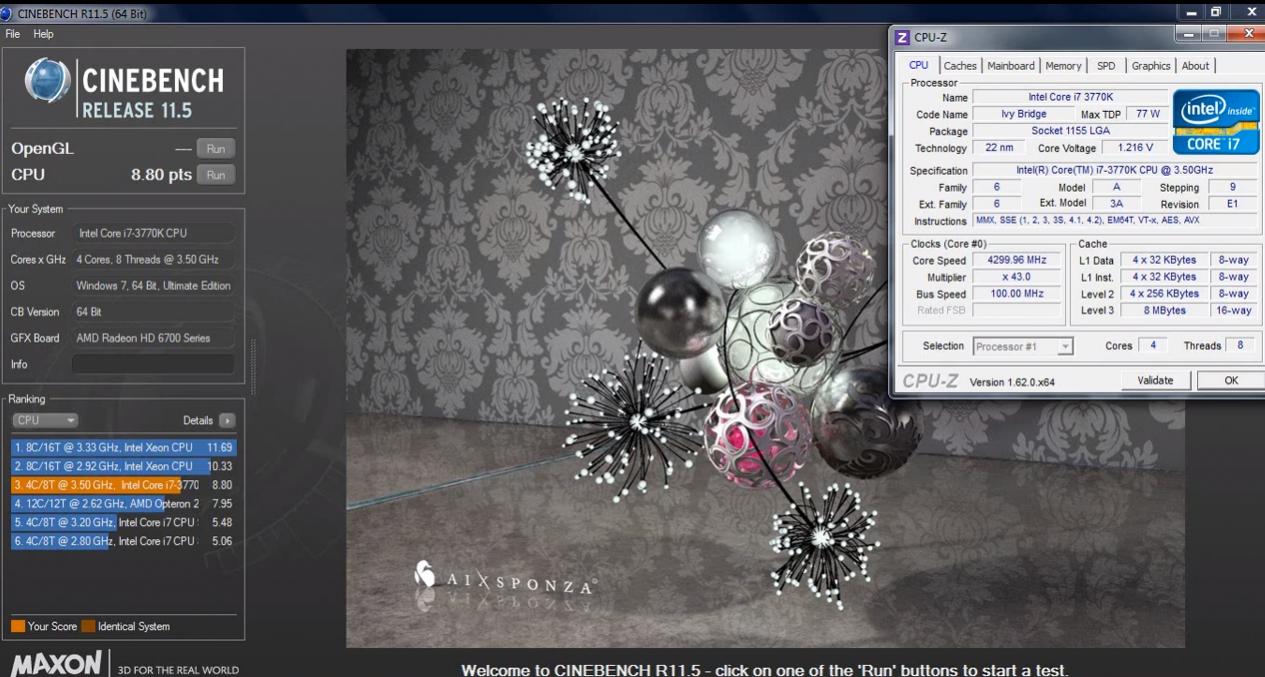
Task: Open the Processor #1 selection dropdown
Action: [1022, 346]
